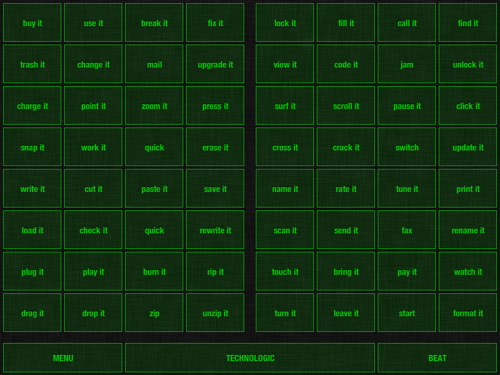Select the 'tune it' pad

tap(407, 189)
